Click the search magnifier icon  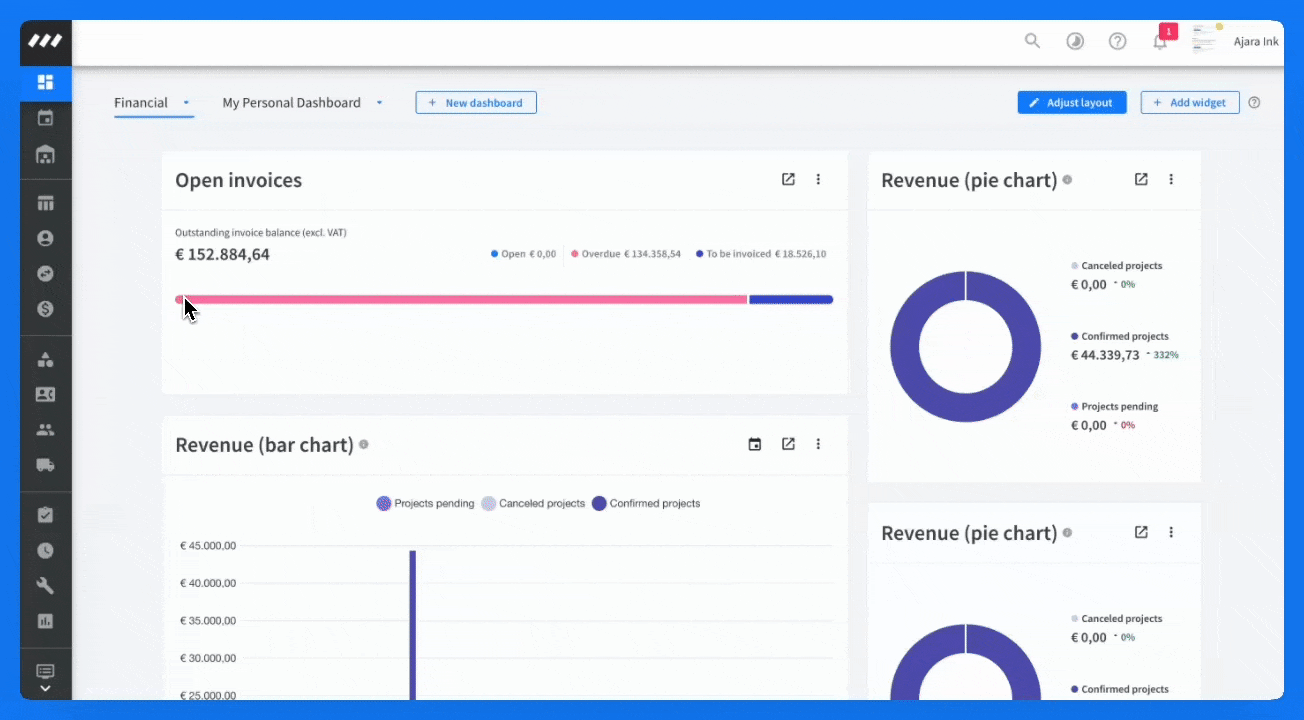click(x=1033, y=41)
